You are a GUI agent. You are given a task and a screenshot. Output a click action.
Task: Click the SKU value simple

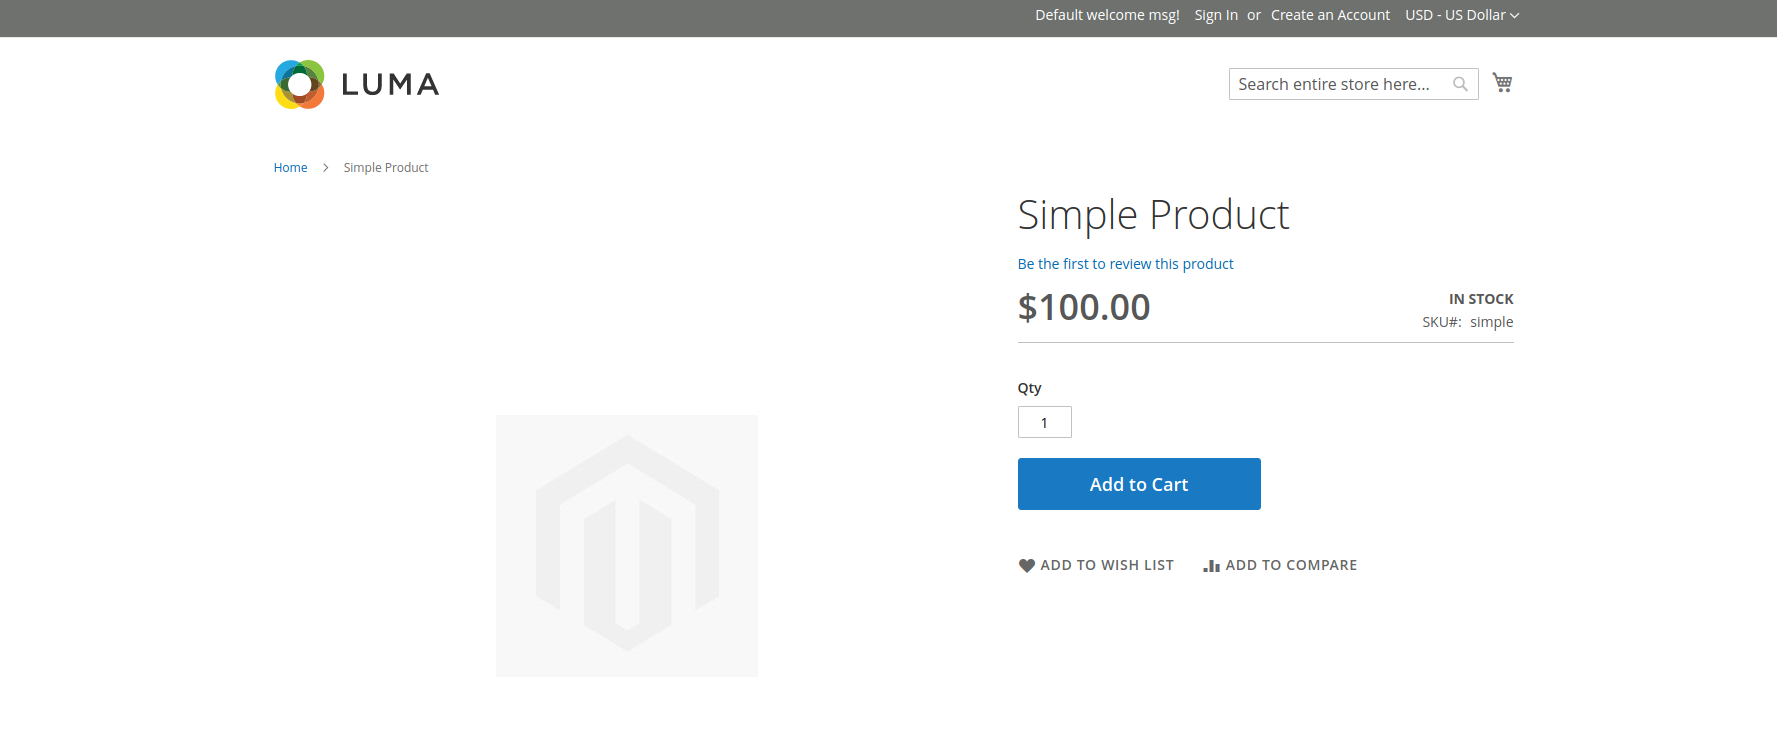1491,322
